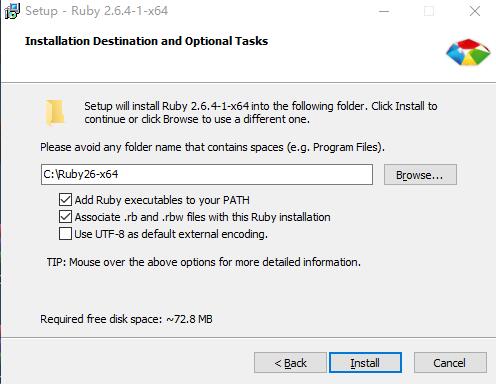Click the greyed-out maximize button
This screenshot has height=384, width=496.
[429, 11]
